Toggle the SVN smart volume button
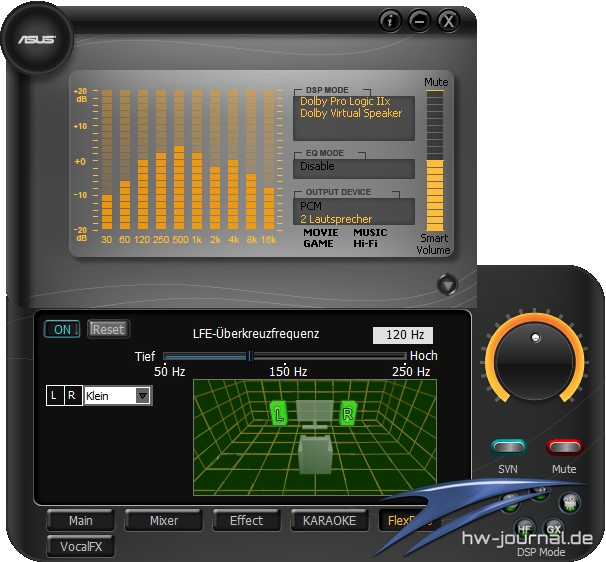Viewport: 606px width, 562px height. pyautogui.click(x=509, y=448)
